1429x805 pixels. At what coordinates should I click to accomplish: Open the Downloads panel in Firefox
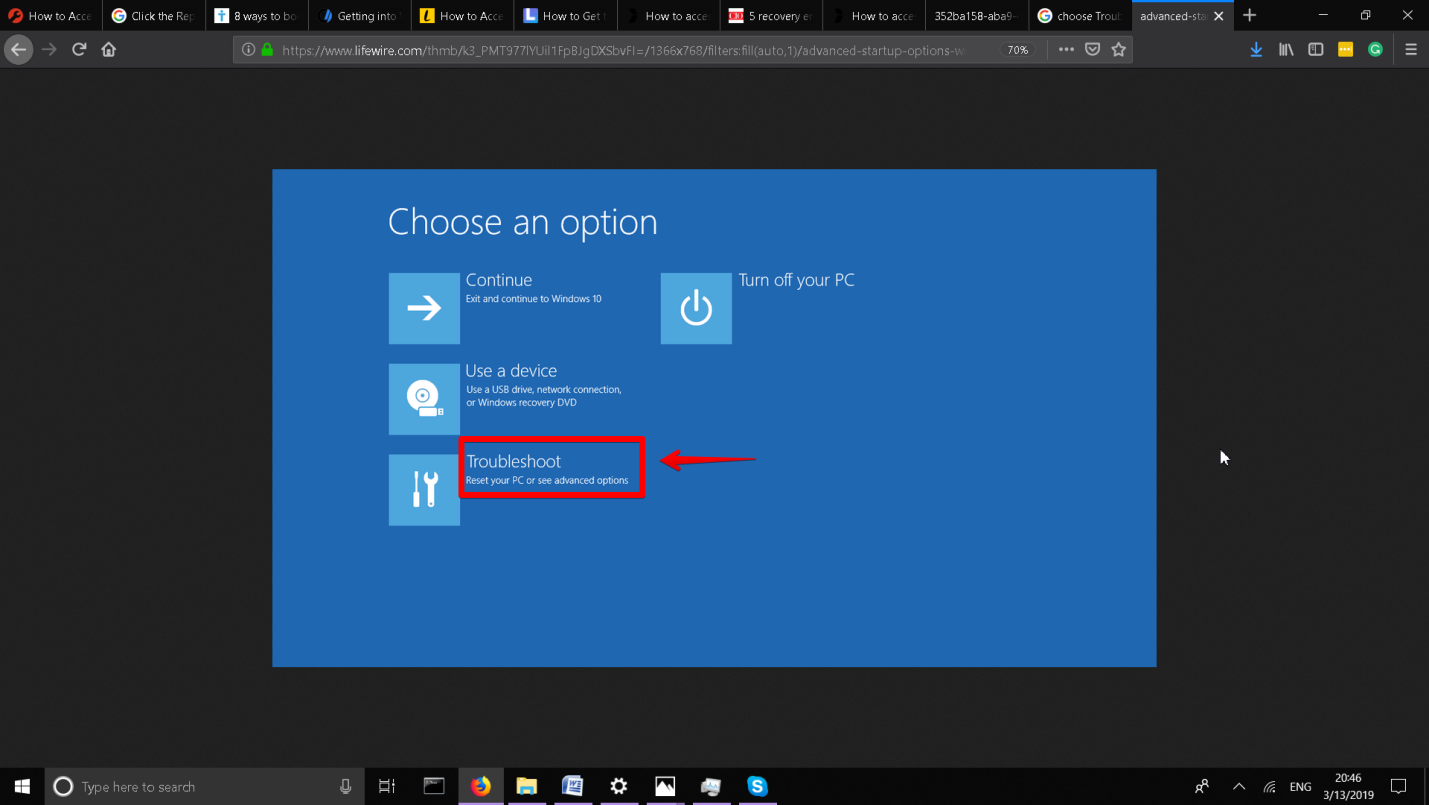point(1256,49)
